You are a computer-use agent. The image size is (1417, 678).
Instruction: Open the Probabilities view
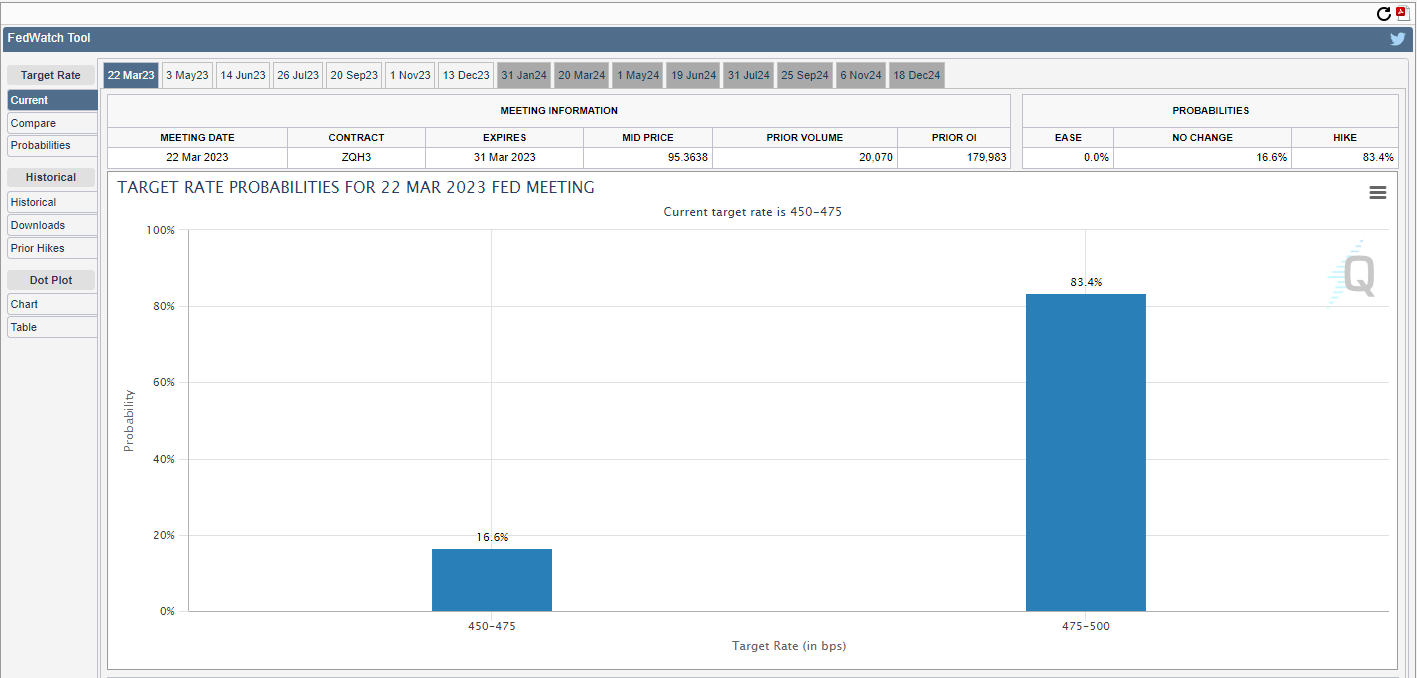51,145
